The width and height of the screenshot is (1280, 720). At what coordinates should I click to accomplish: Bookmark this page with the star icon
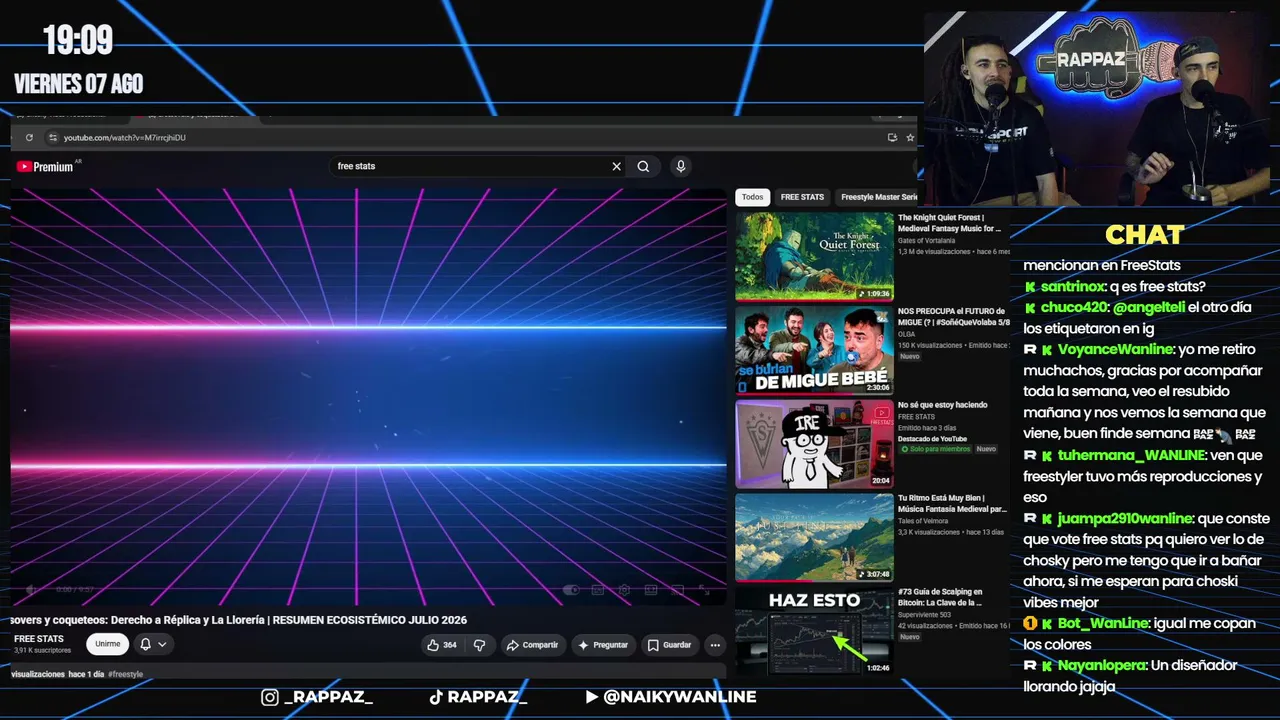[x=910, y=138]
